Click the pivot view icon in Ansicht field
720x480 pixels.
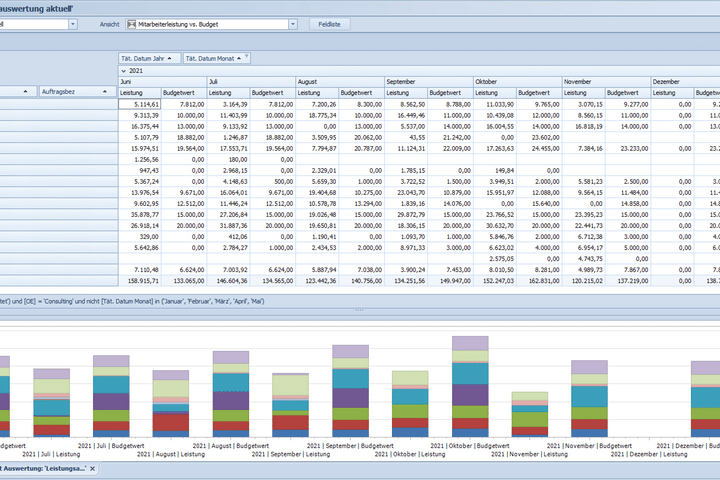coord(132,23)
